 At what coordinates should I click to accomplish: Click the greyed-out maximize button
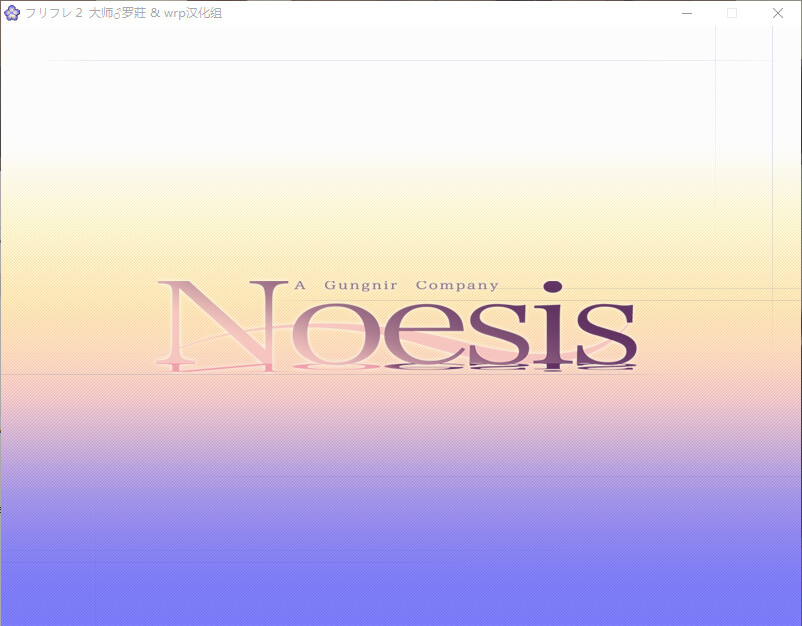pyautogui.click(x=732, y=13)
